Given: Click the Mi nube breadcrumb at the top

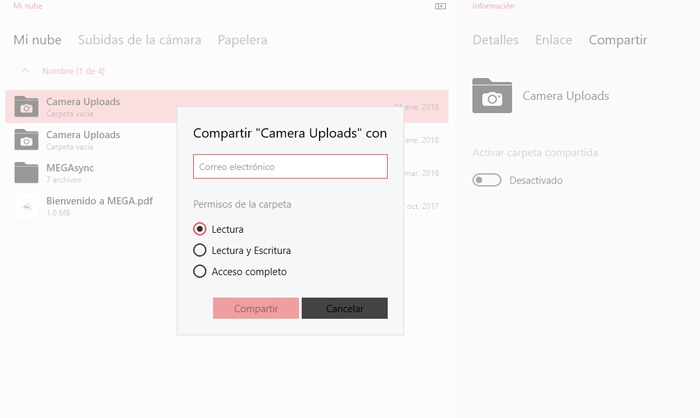Looking at the screenshot, I should (28, 6).
